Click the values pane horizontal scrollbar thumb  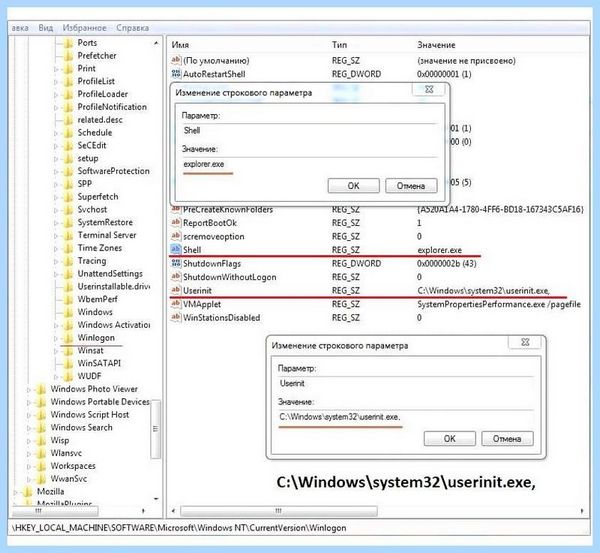[x=279, y=511]
